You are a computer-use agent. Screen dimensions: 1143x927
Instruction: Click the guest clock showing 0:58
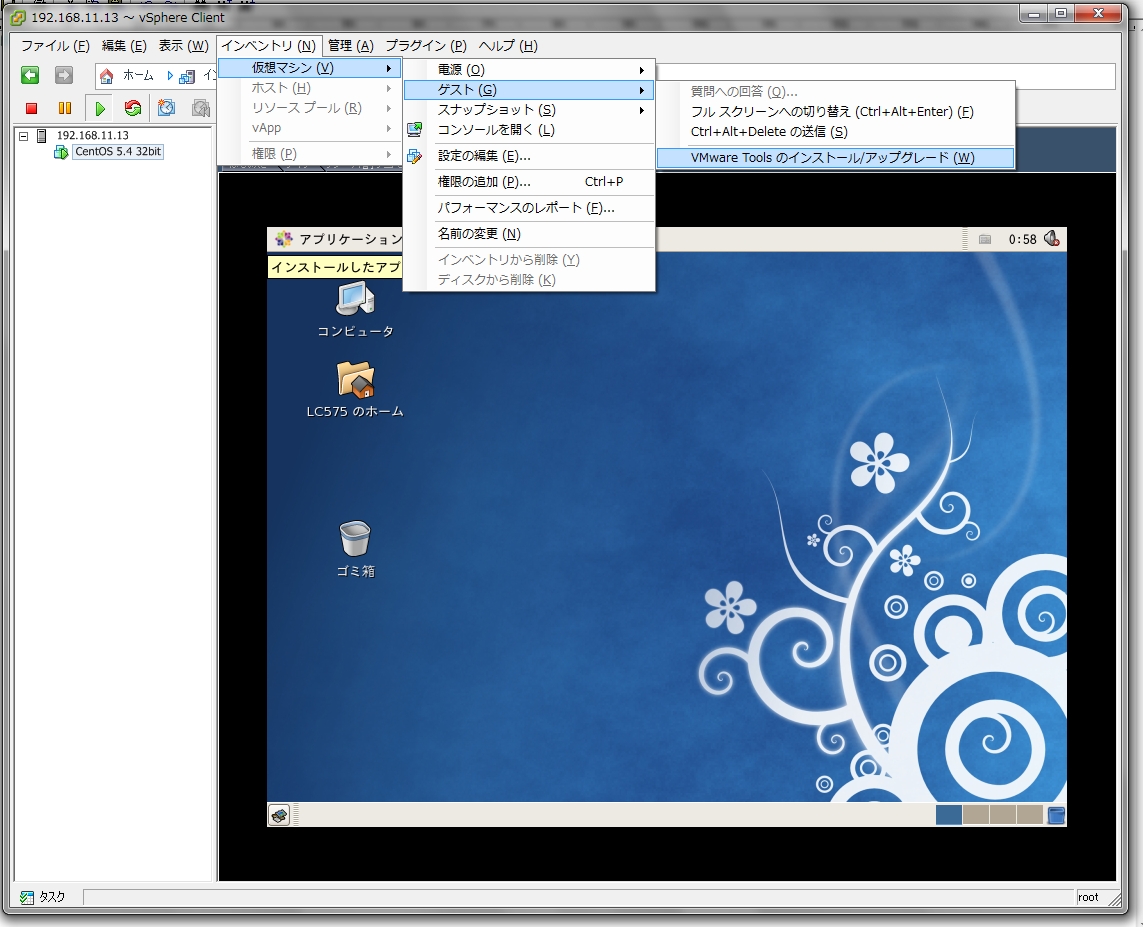(x=1022, y=239)
